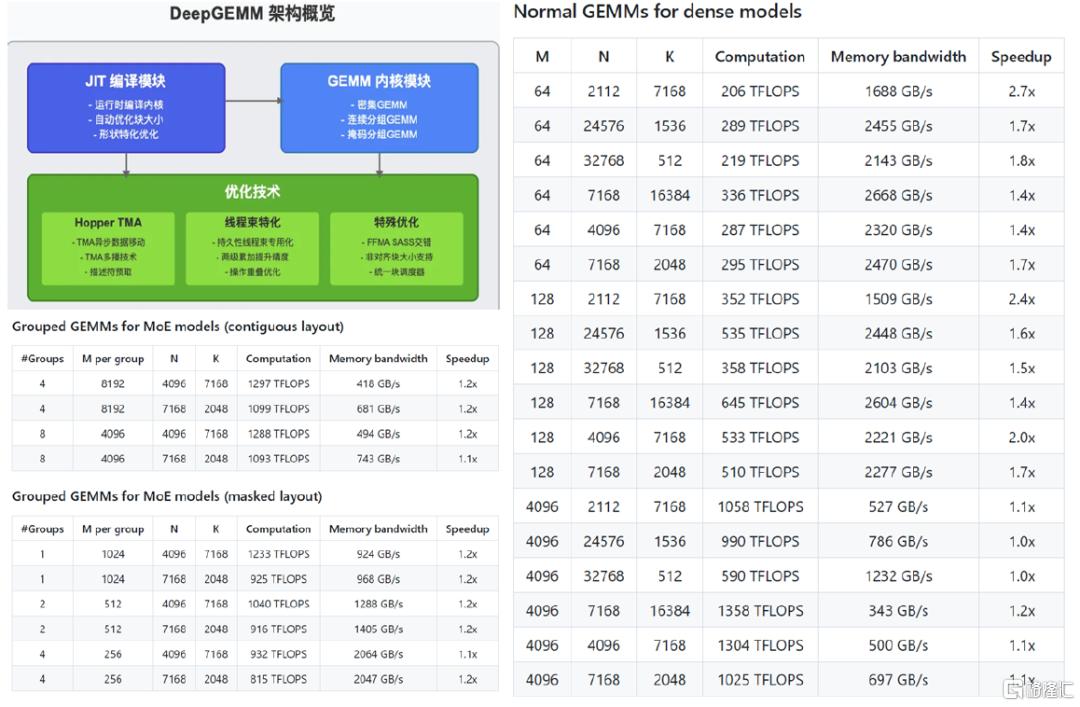Click the M per group header in the masked layout table
This screenshot has height=707, width=1080.
click(x=113, y=529)
